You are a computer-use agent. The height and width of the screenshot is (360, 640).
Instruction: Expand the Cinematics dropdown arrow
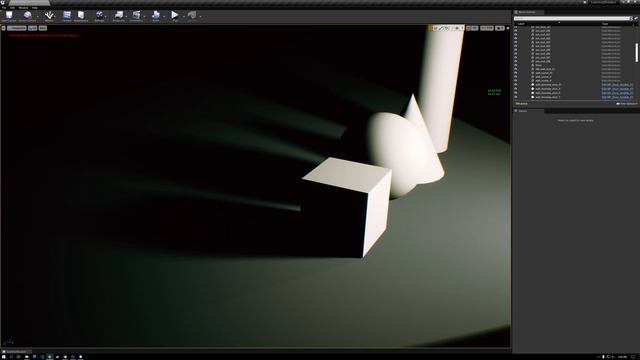pyautogui.click(x=145, y=16)
